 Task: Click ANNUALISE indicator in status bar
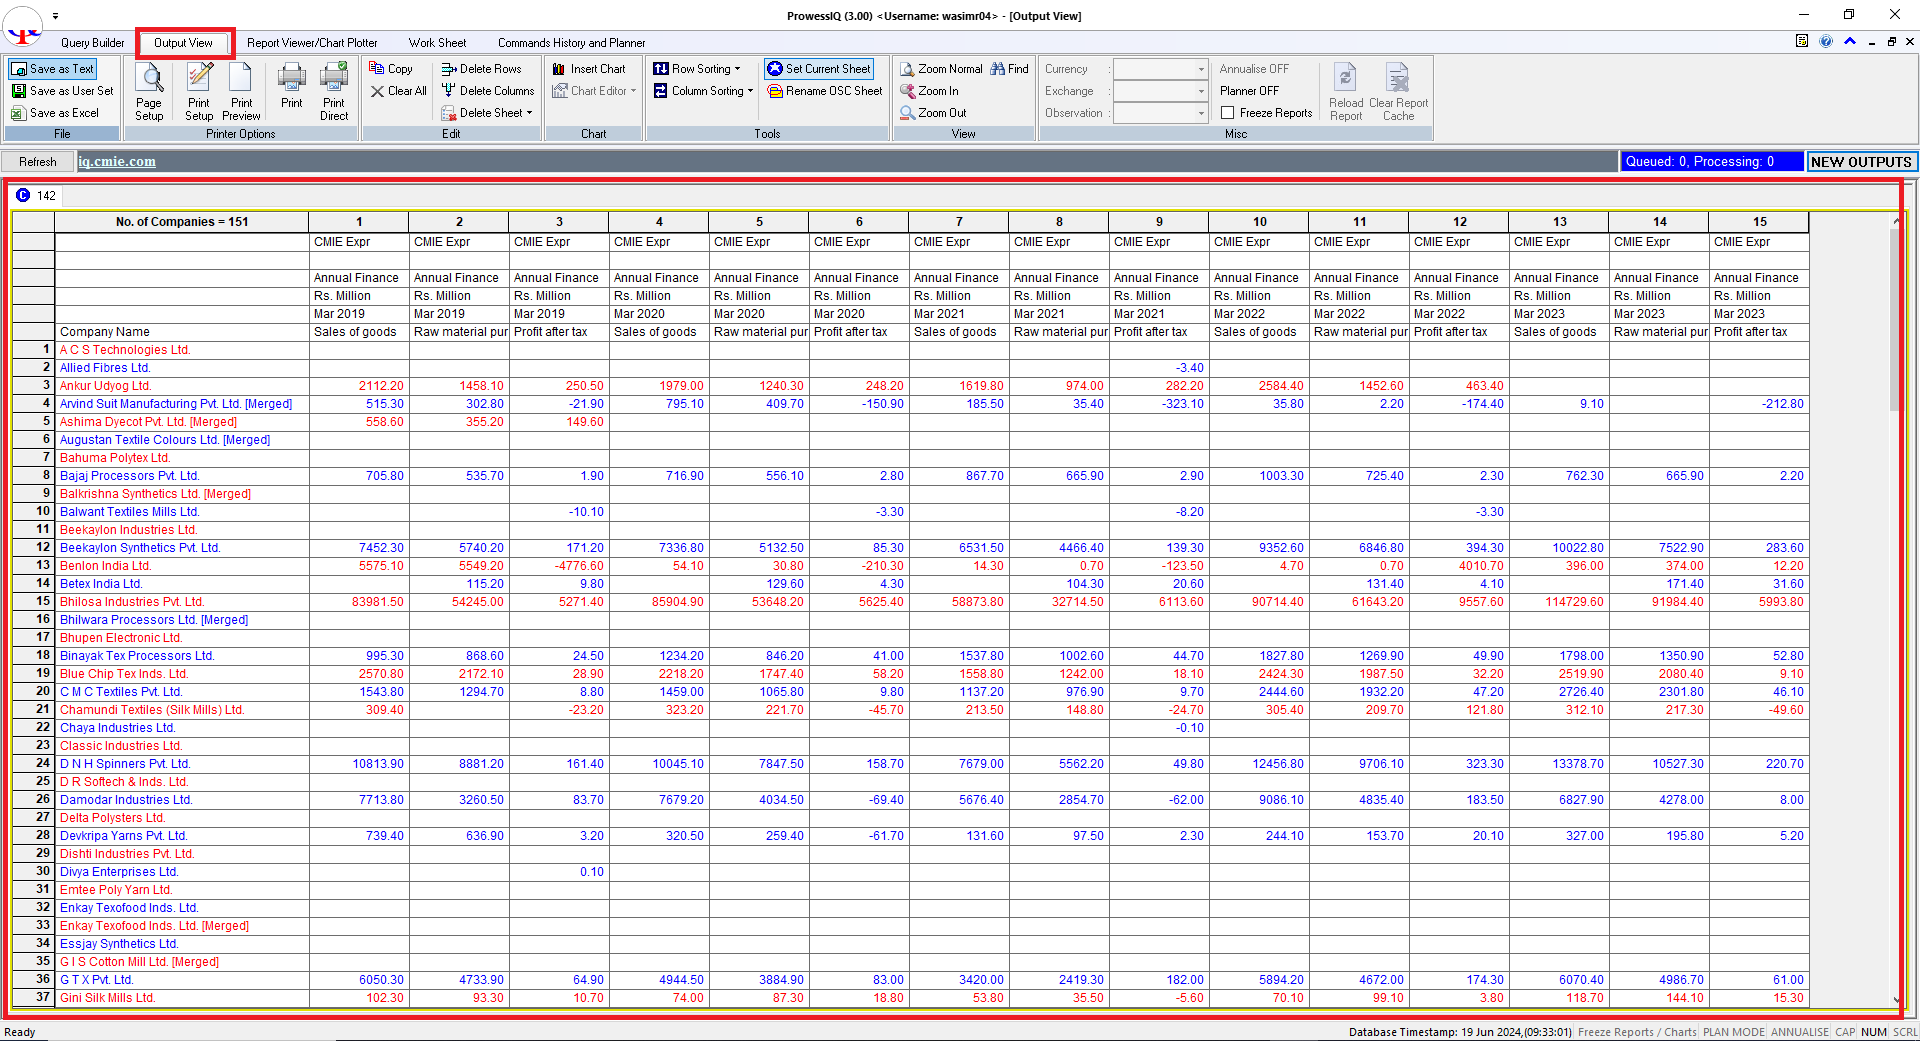(1799, 1032)
